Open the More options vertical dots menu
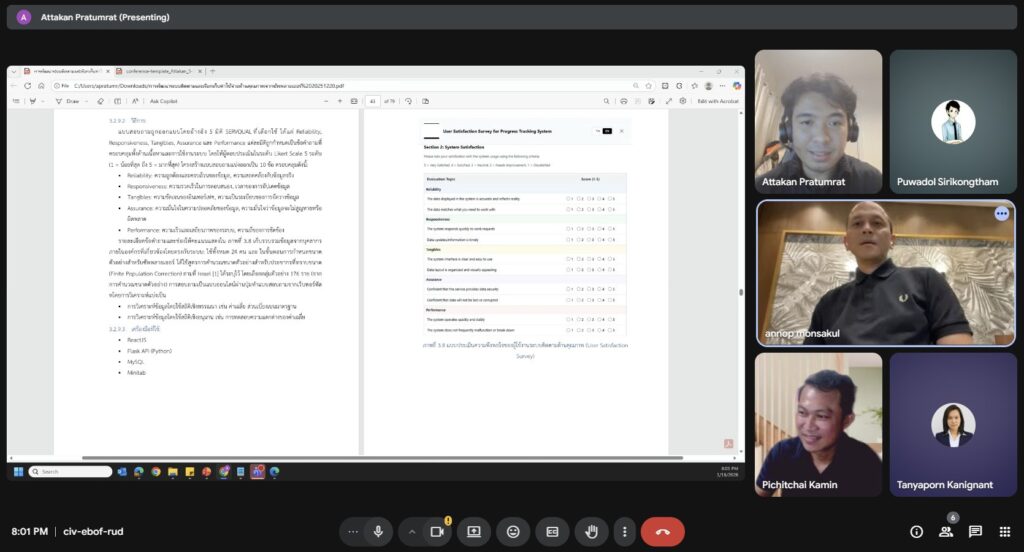 (625, 532)
